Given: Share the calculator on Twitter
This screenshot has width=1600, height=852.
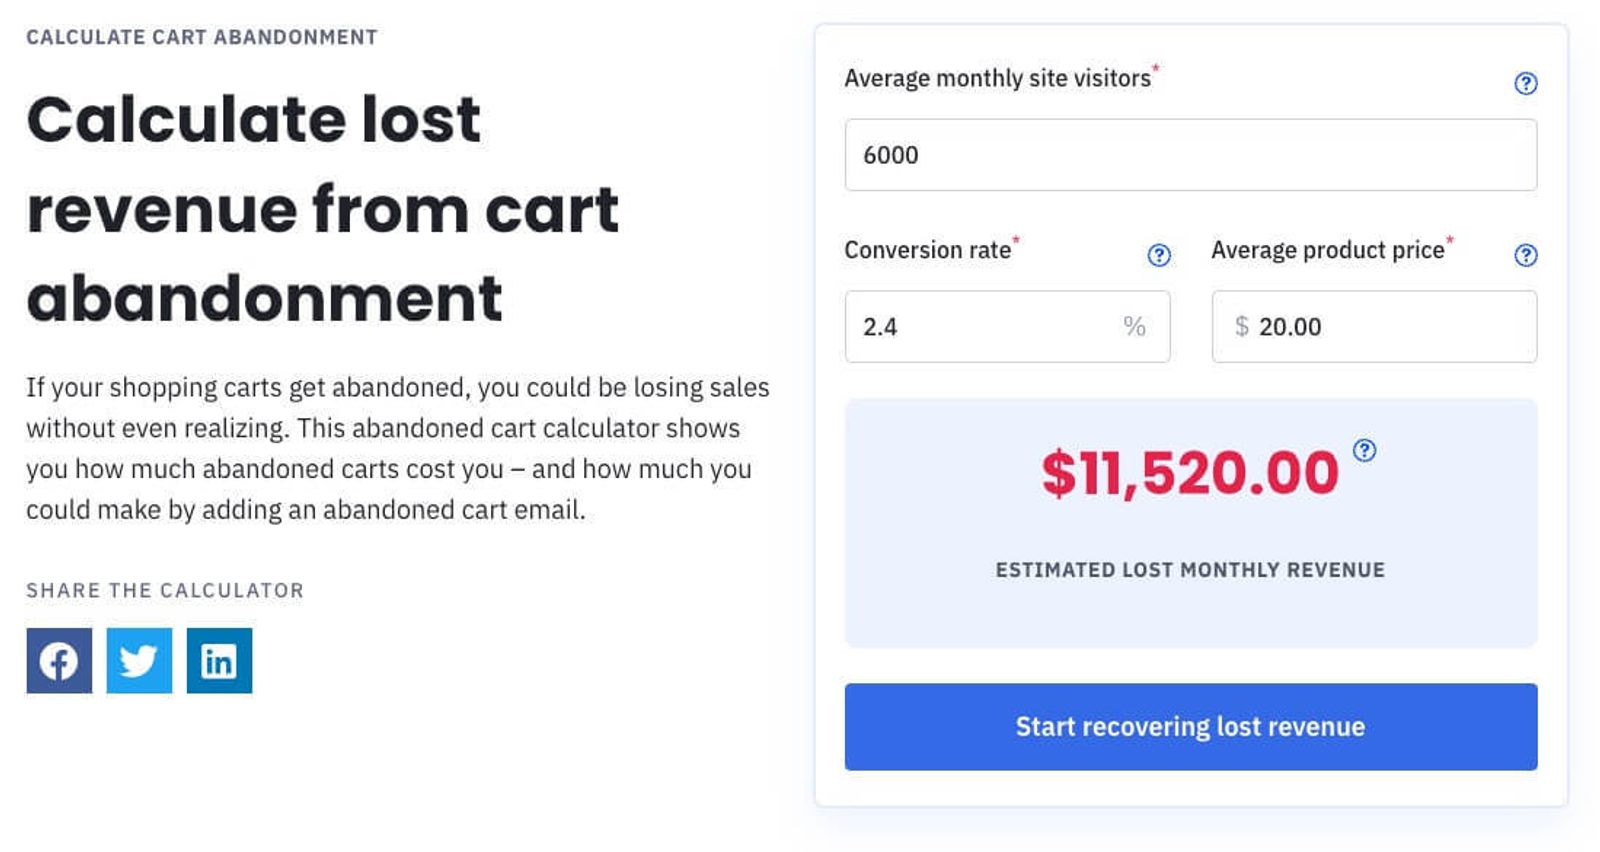Looking at the screenshot, I should click(x=139, y=660).
